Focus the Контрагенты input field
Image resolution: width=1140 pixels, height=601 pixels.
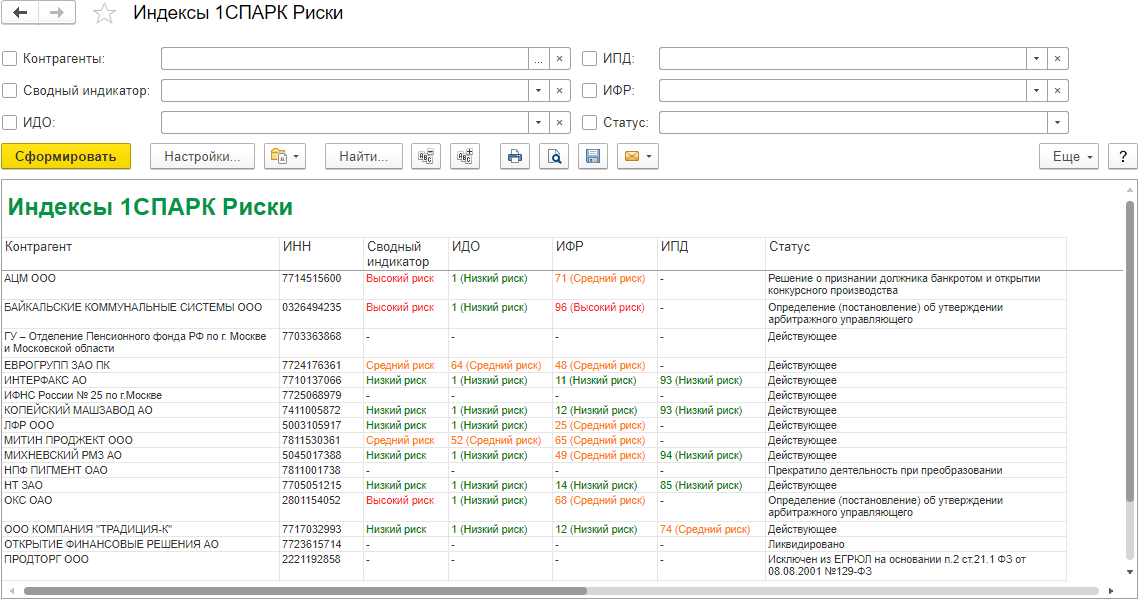pos(345,59)
